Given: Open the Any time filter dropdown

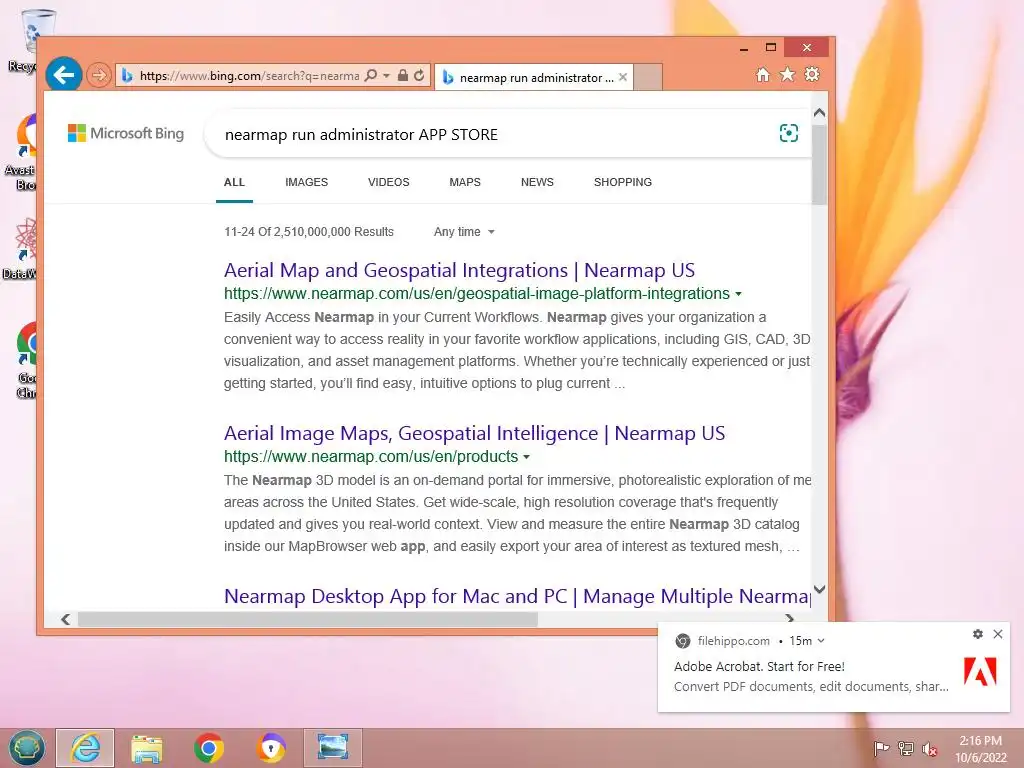Looking at the screenshot, I should pyautogui.click(x=464, y=232).
